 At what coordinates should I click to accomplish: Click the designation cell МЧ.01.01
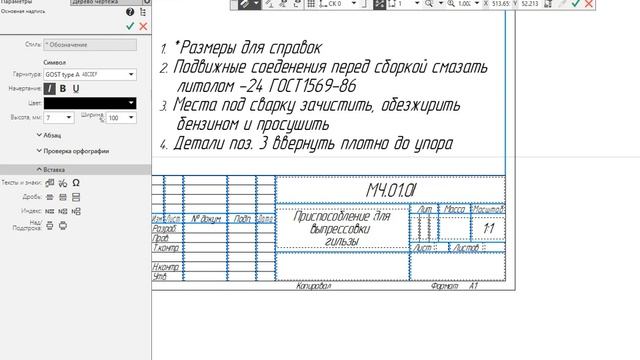click(x=391, y=190)
